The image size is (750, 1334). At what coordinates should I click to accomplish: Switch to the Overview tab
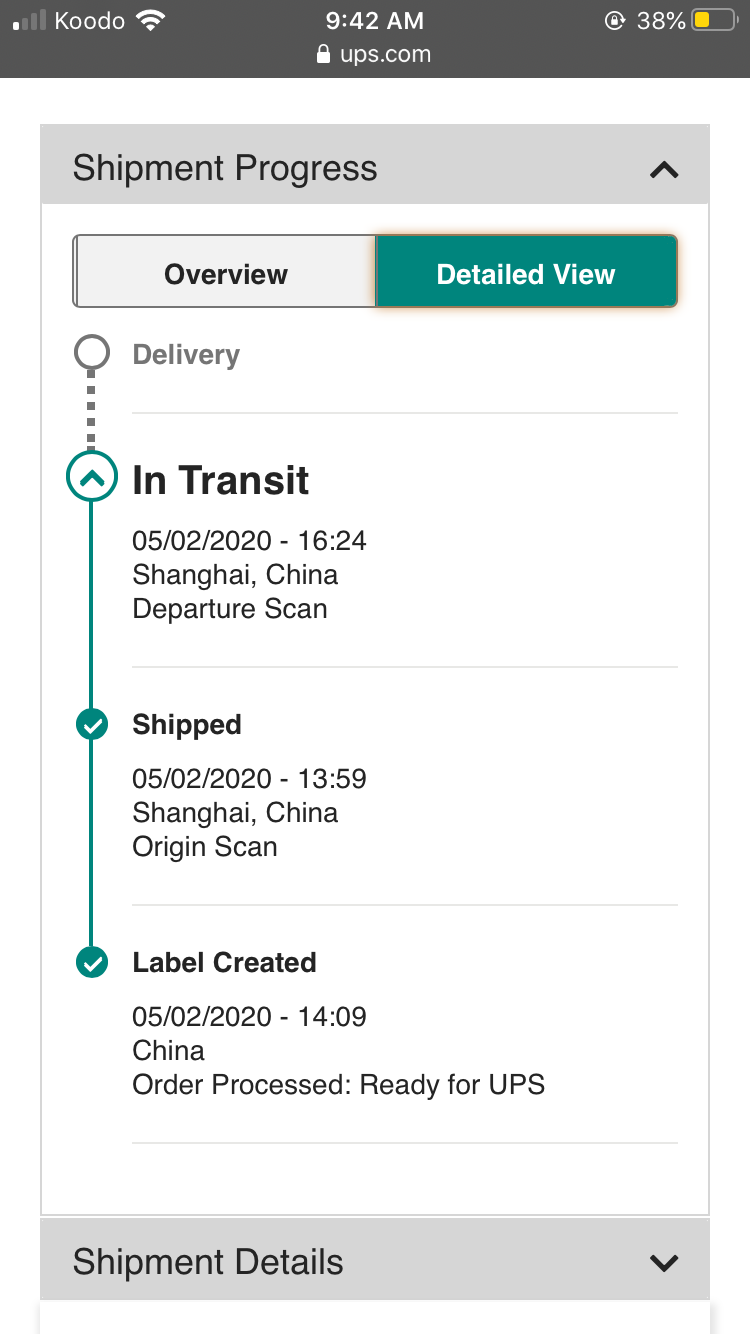[x=226, y=274]
